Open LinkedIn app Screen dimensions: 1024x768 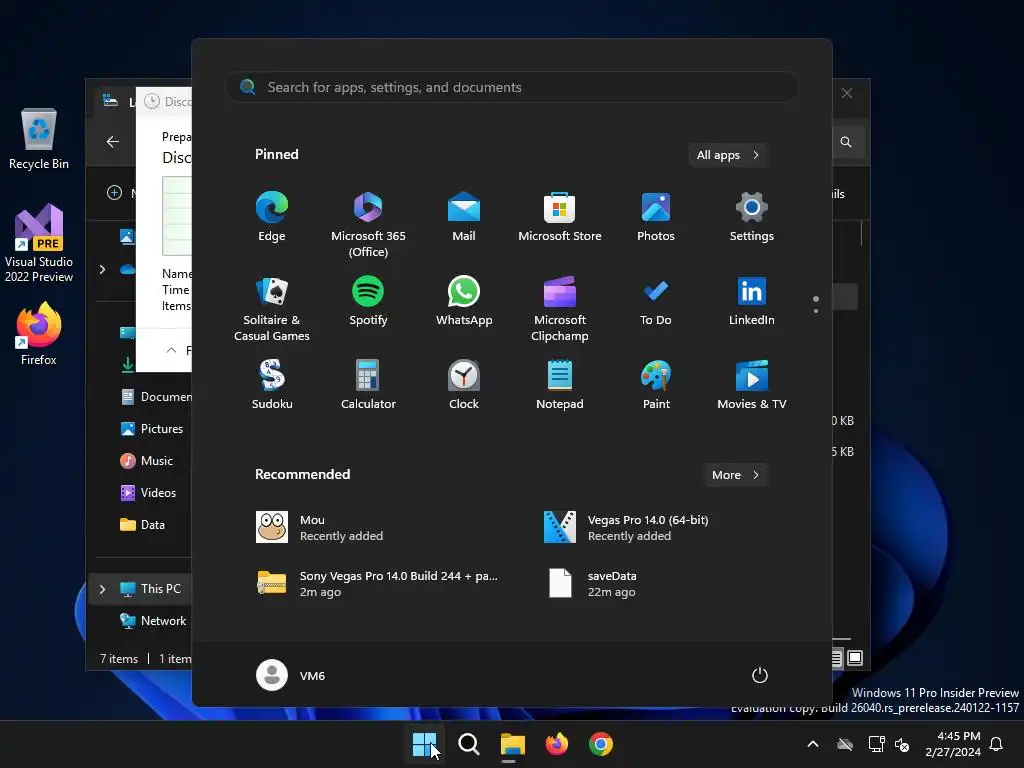[x=752, y=301]
